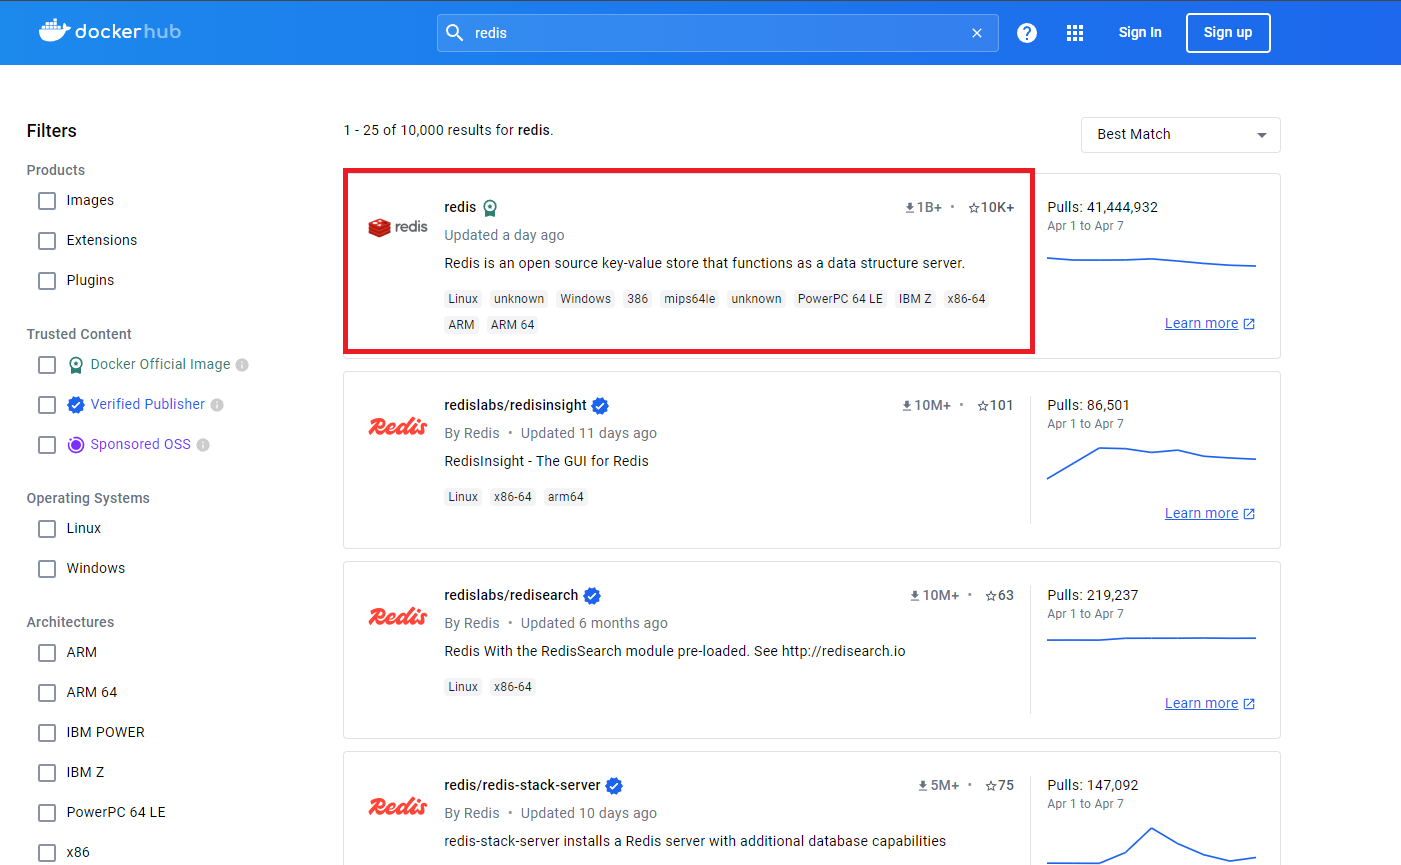This screenshot has width=1401, height=865.
Task: Toggle the Images checkbox
Action: pyautogui.click(x=47, y=201)
